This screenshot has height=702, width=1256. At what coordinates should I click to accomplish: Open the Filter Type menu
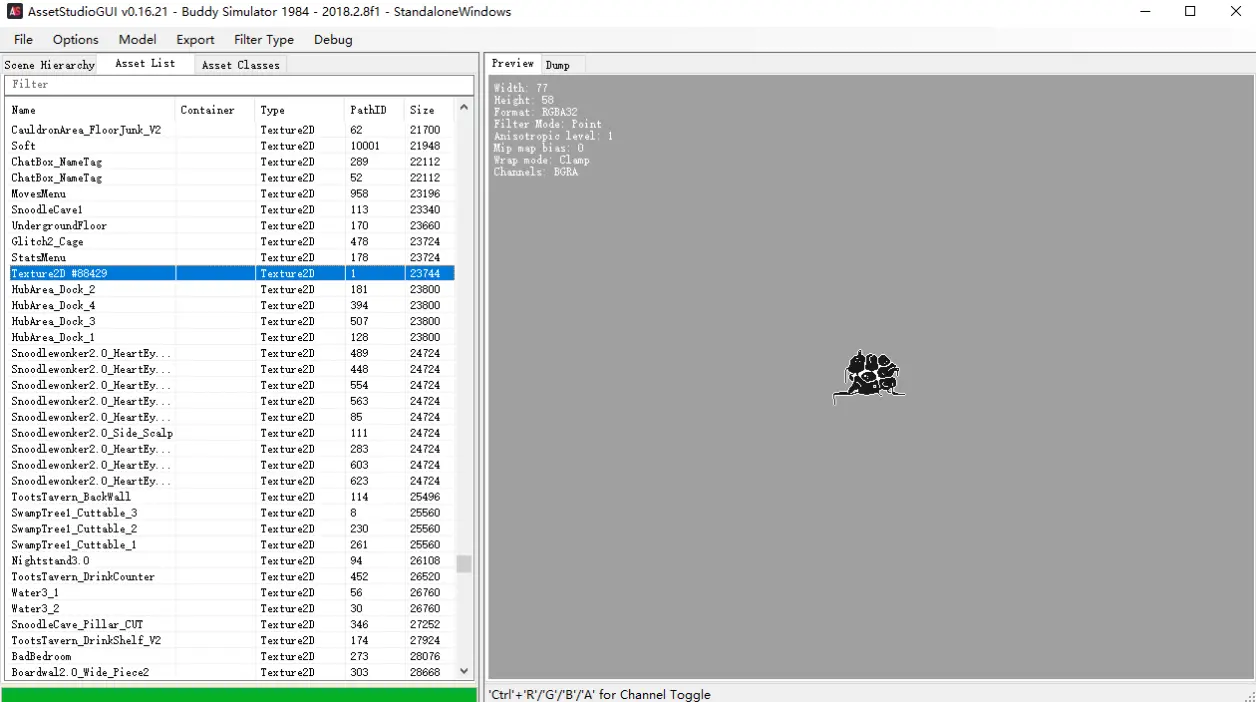coord(264,40)
